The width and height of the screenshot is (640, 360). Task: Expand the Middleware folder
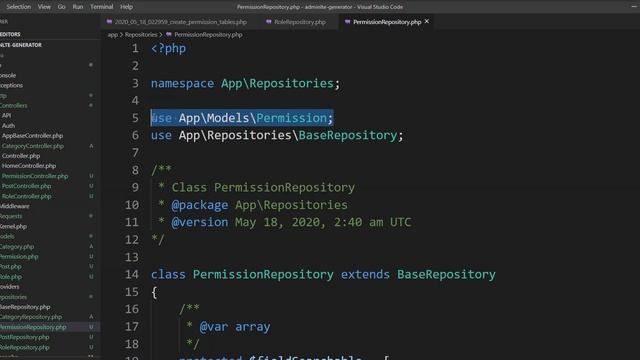[15, 207]
